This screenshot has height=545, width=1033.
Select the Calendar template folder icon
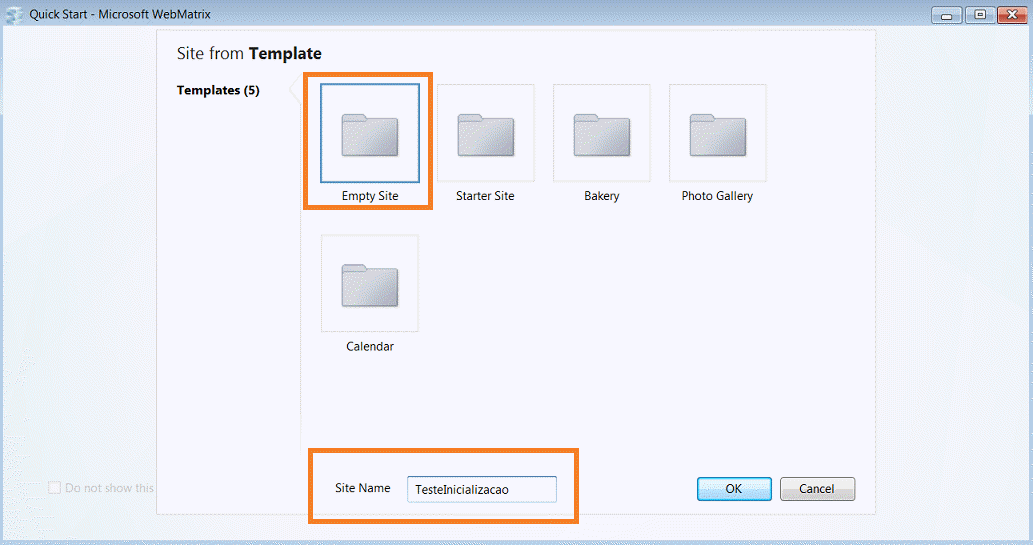(x=370, y=285)
